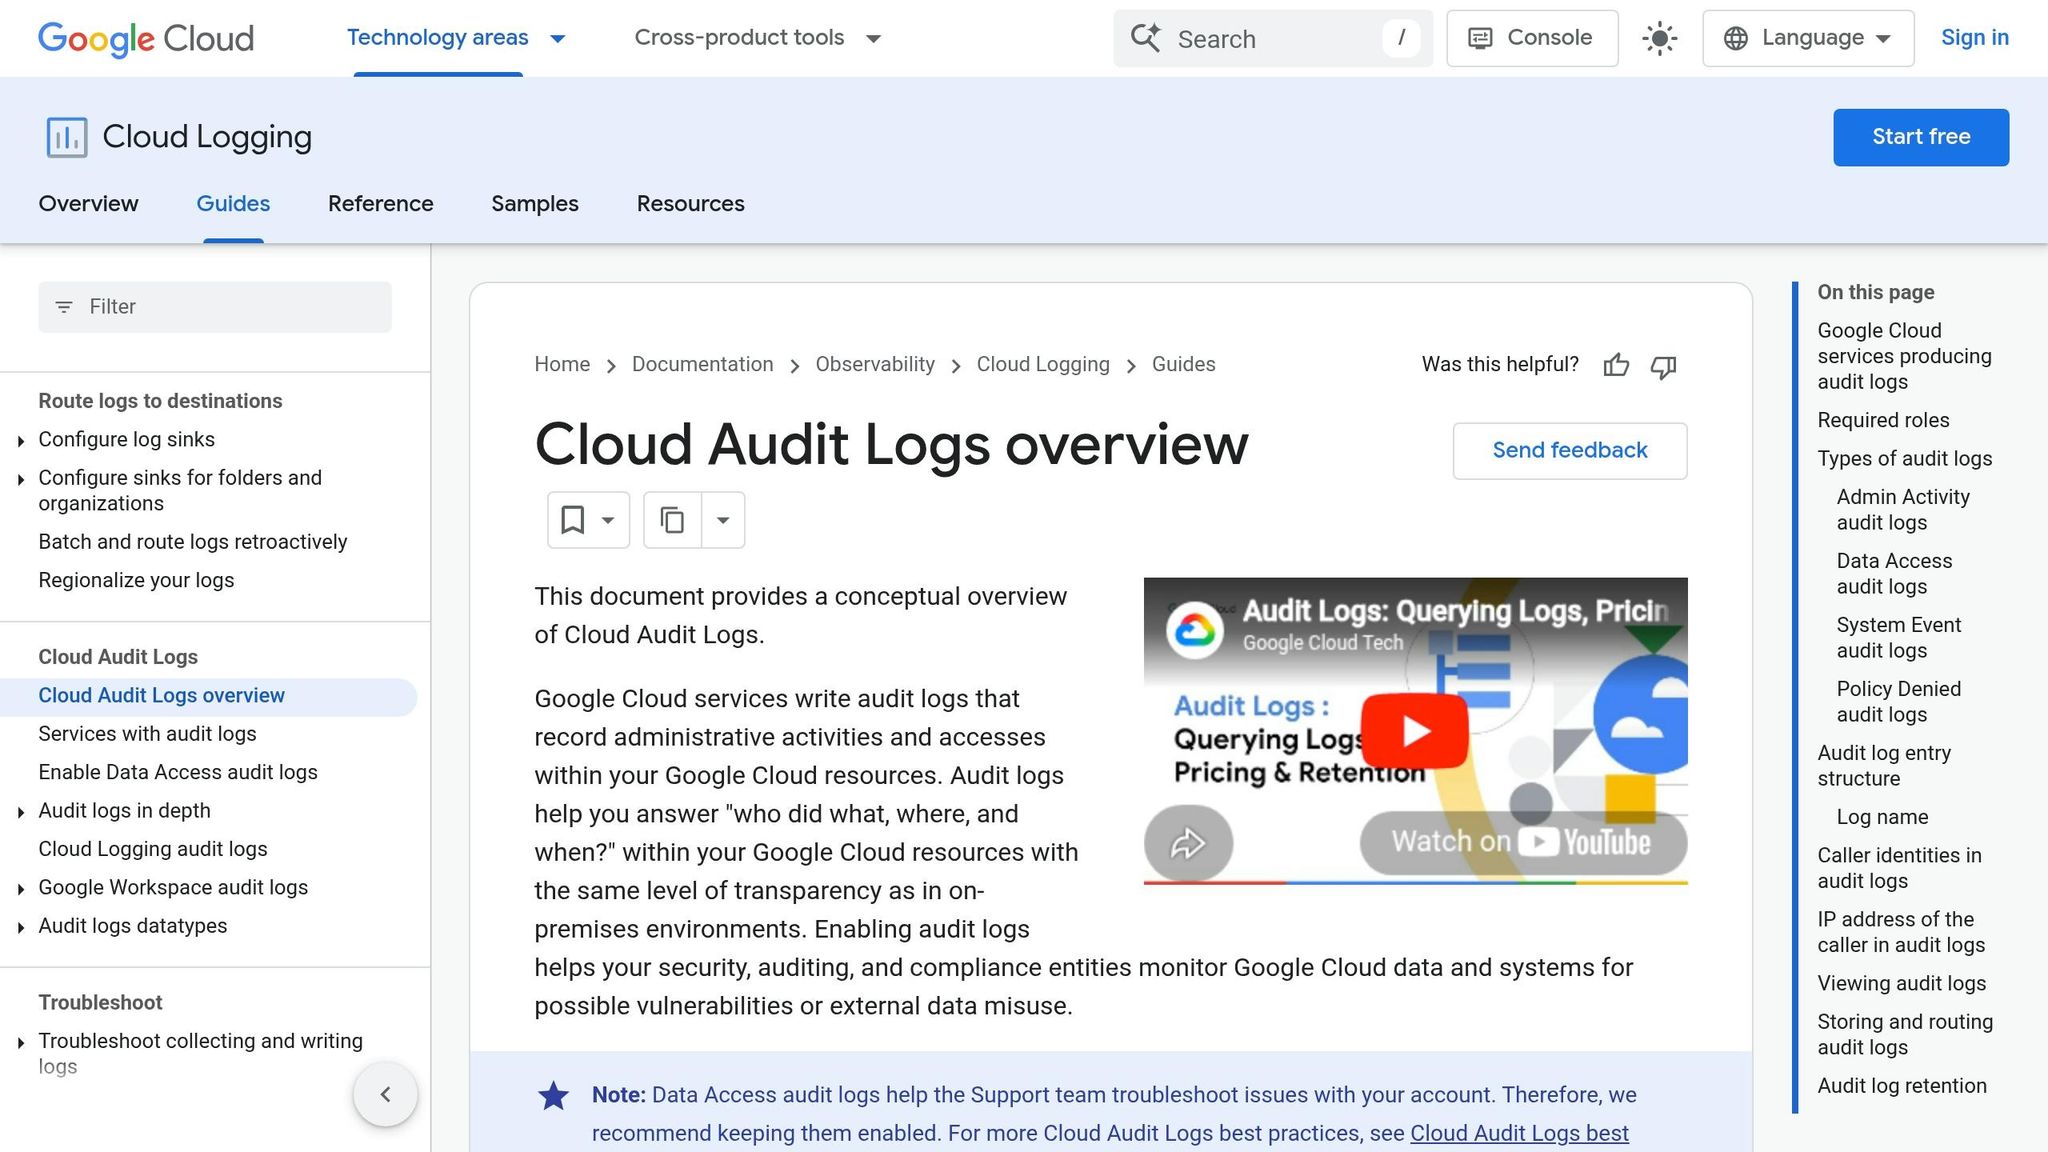Open Enable Data Access audit logs page
The width and height of the screenshot is (2048, 1152).
(x=178, y=773)
